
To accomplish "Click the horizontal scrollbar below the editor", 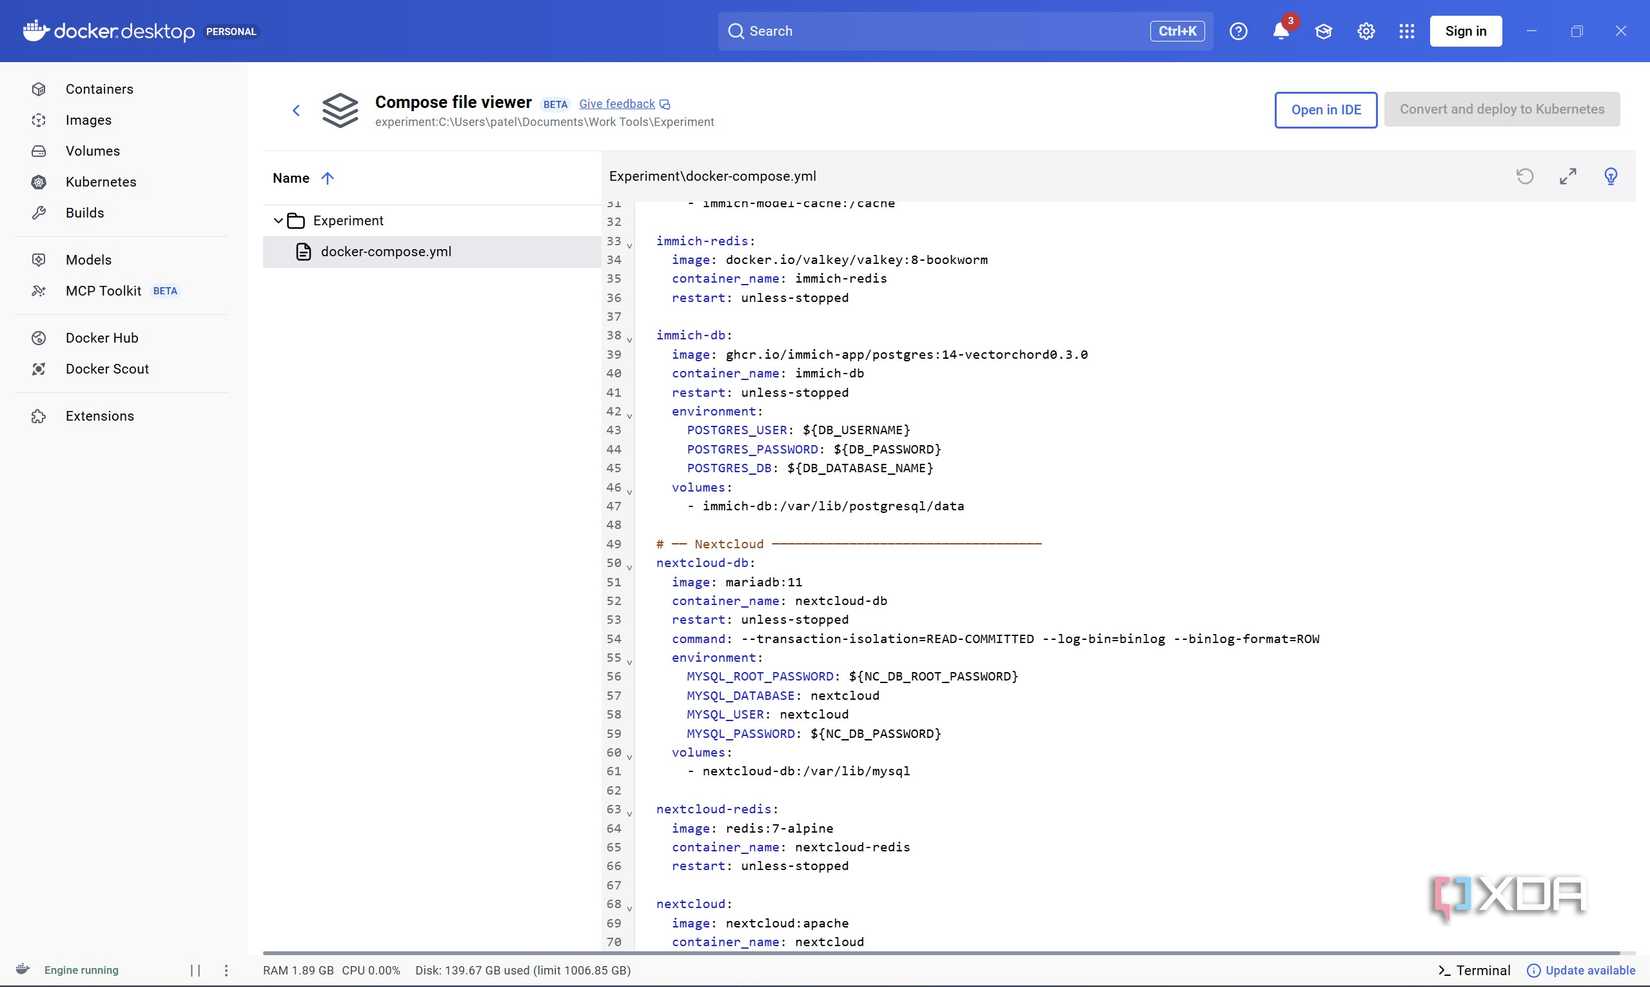I will coord(940,953).
